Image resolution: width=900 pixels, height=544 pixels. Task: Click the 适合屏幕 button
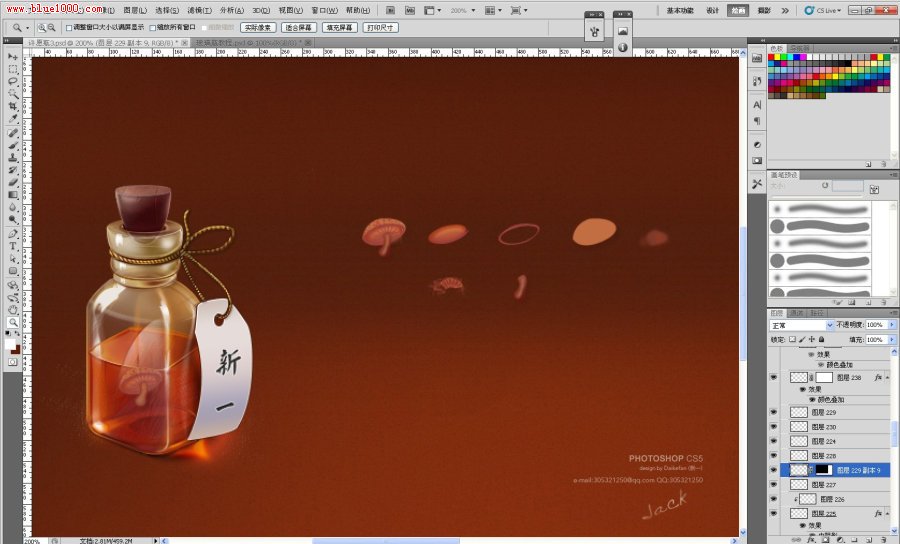298,28
